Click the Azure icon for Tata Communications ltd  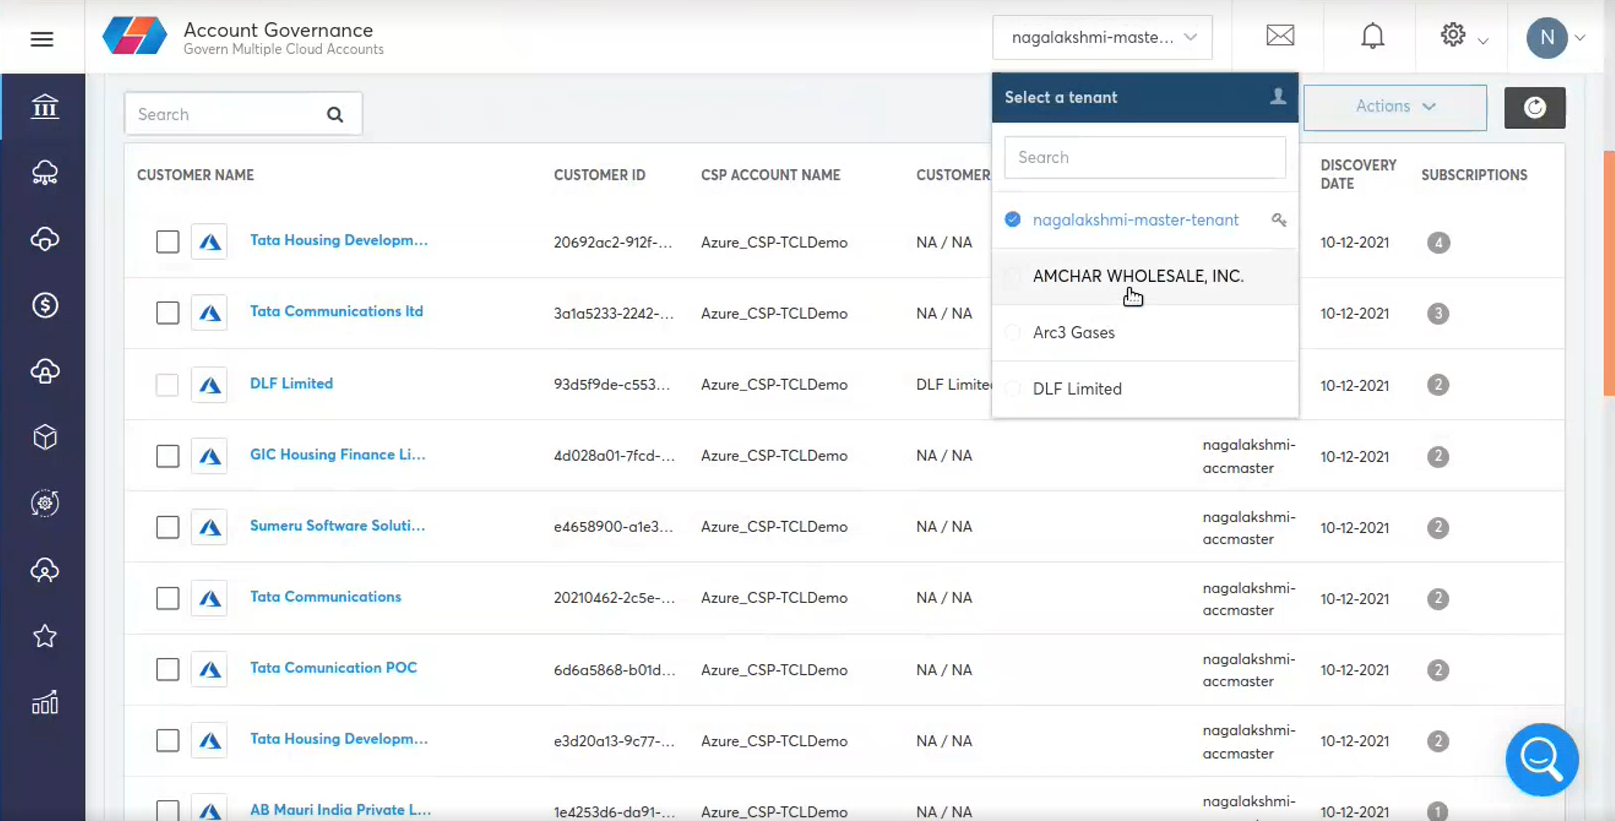(x=209, y=313)
